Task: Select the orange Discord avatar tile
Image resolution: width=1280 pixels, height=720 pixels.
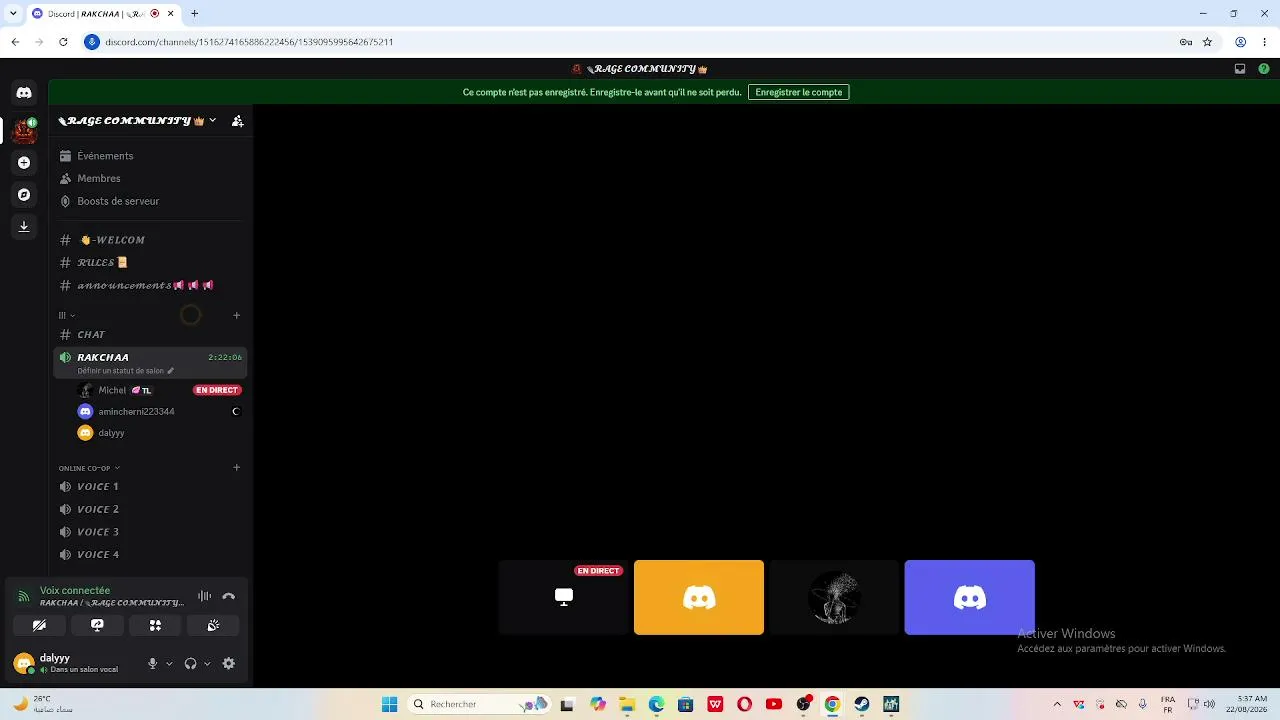Action: (699, 597)
